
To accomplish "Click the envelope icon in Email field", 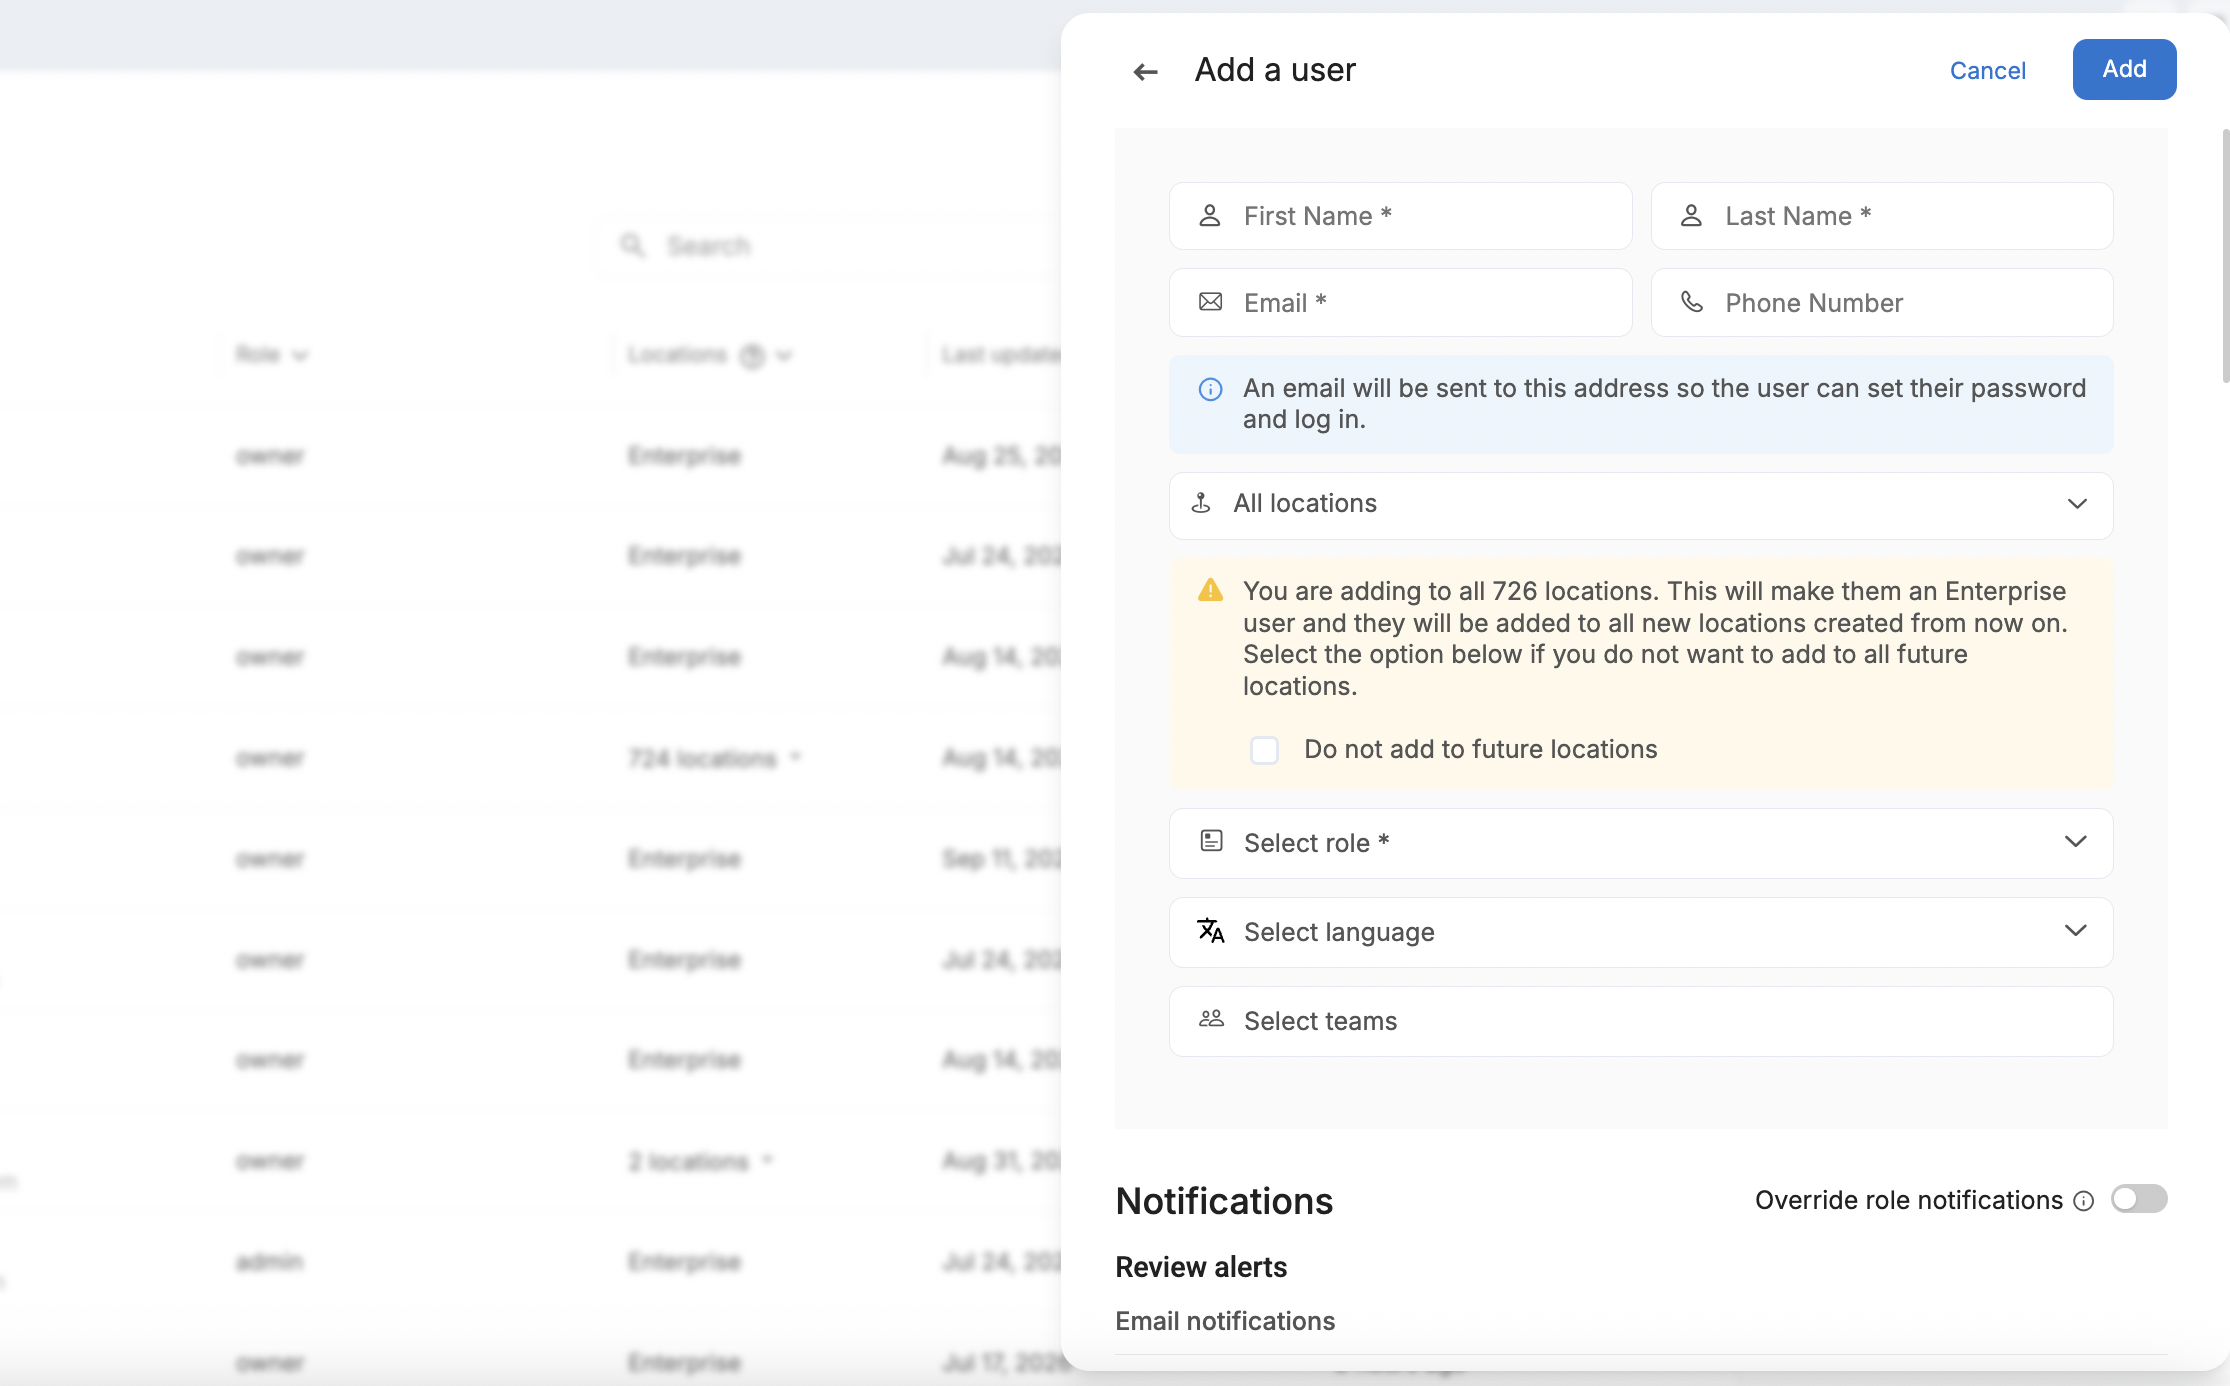I will click(1210, 302).
